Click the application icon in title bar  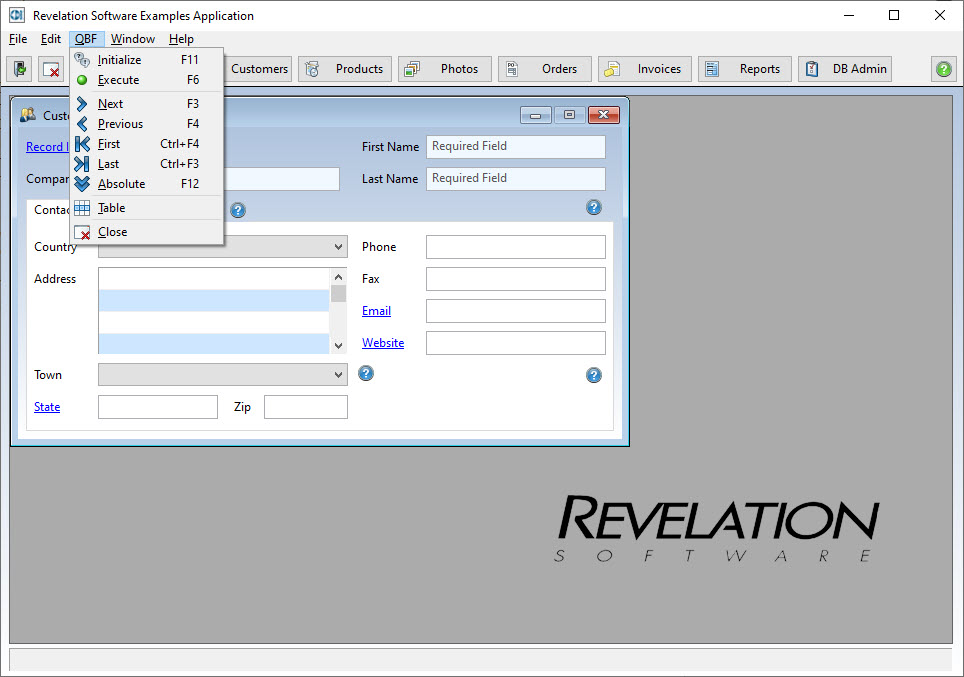click(x=17, y=15)
